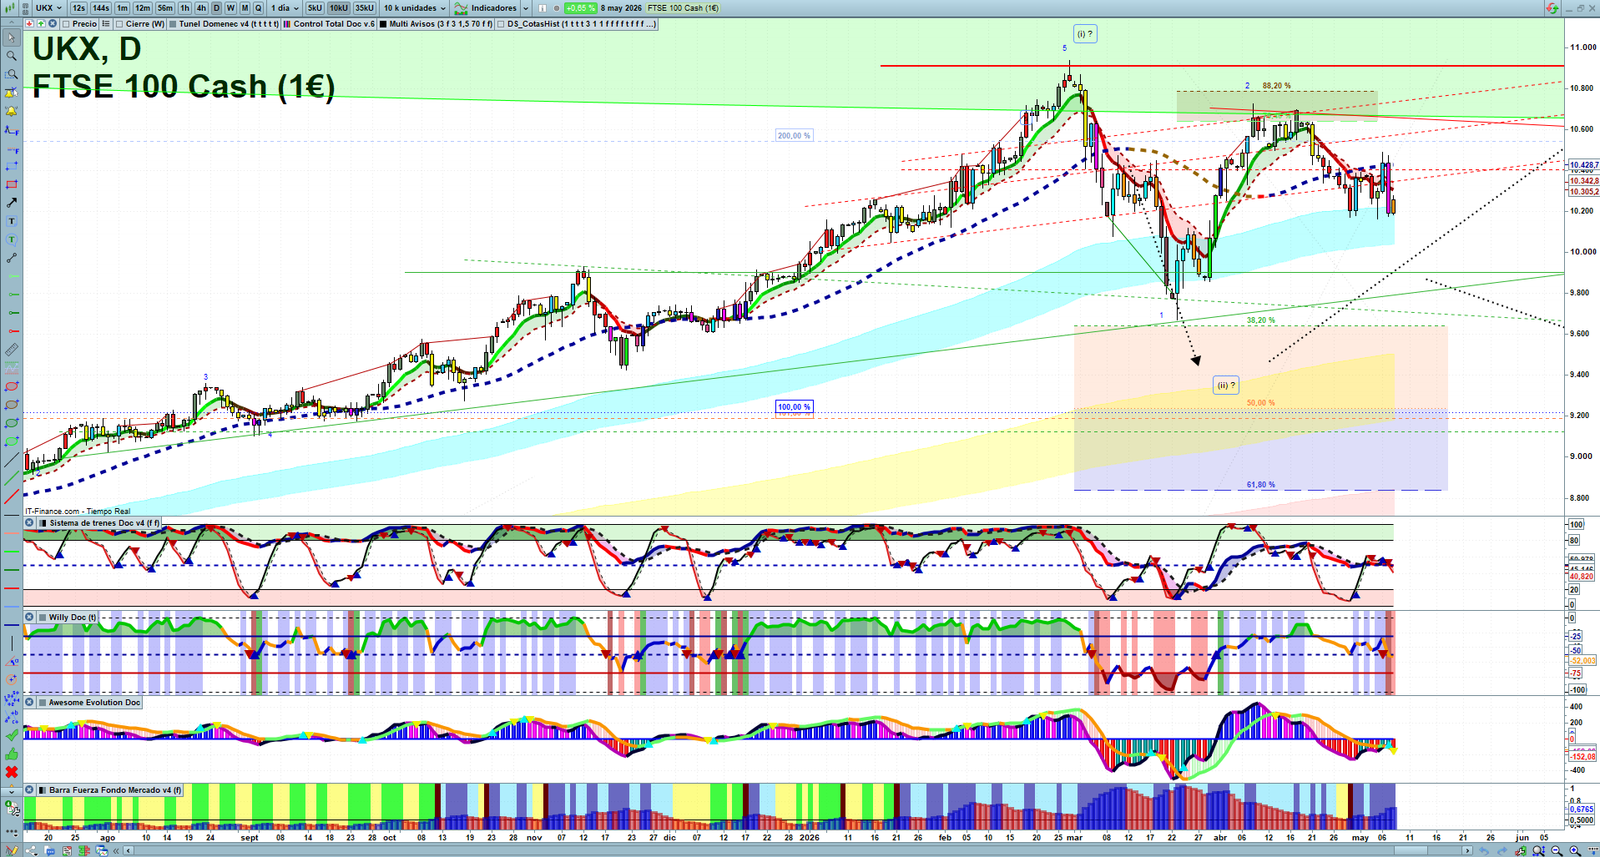Click the 5kU units button

315,8
